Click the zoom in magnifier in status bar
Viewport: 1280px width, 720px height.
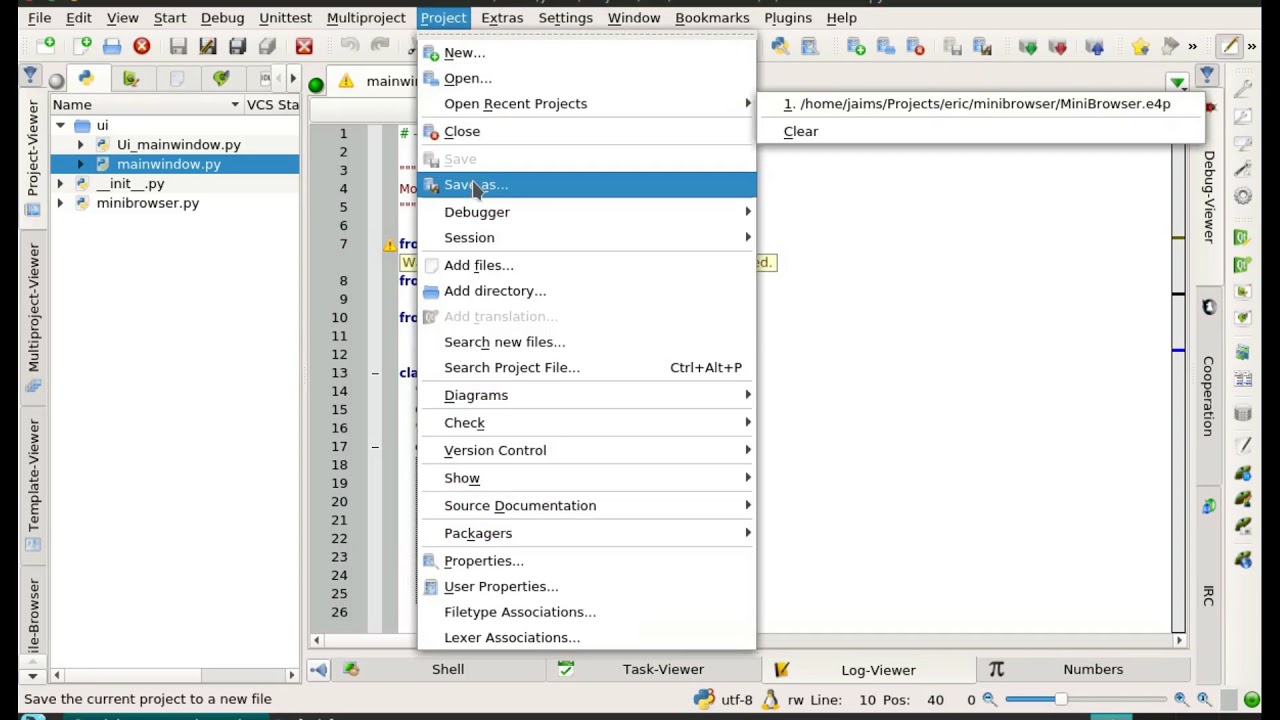tap(1181, 700)
